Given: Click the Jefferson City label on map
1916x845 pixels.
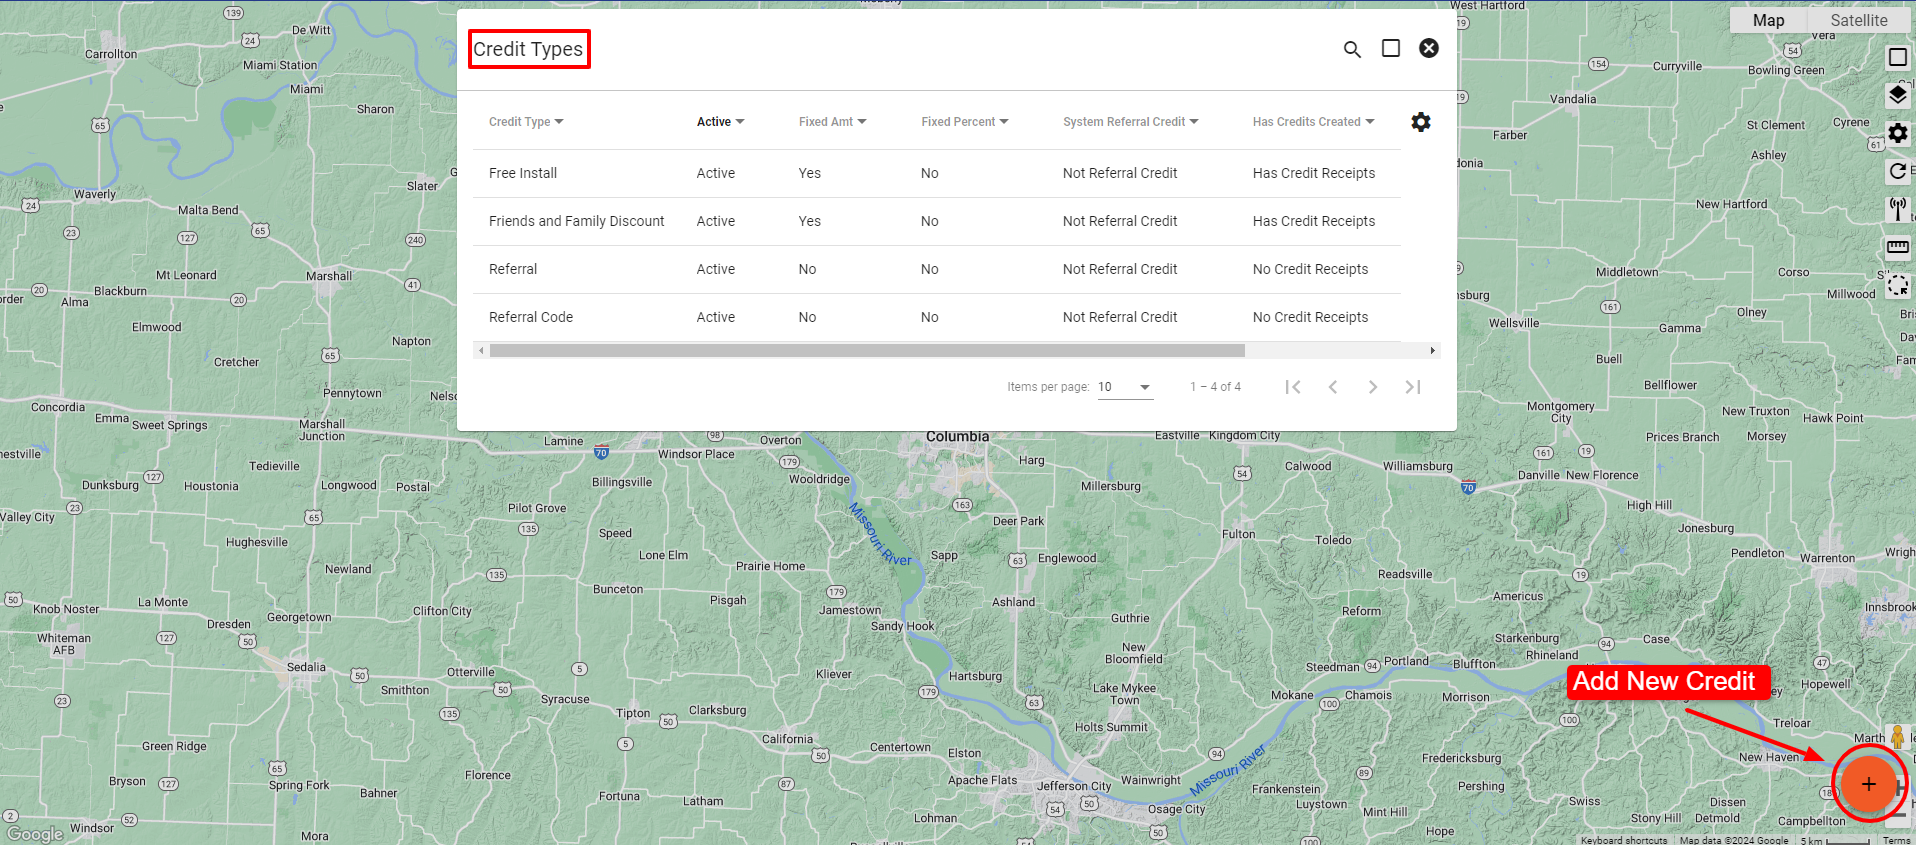Looking at the screenshot, I should (1074, 786).
